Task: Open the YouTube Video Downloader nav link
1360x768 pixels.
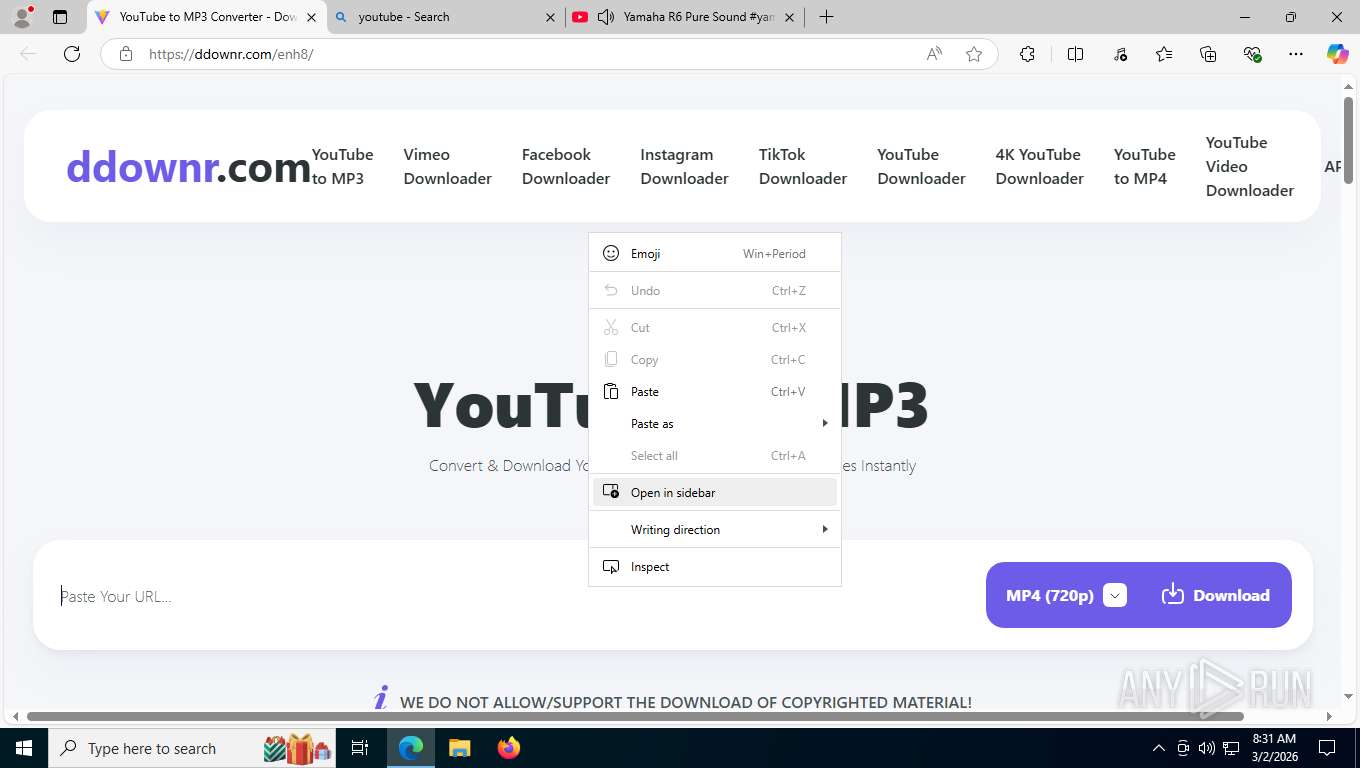Action: (x=1250, y=166)
